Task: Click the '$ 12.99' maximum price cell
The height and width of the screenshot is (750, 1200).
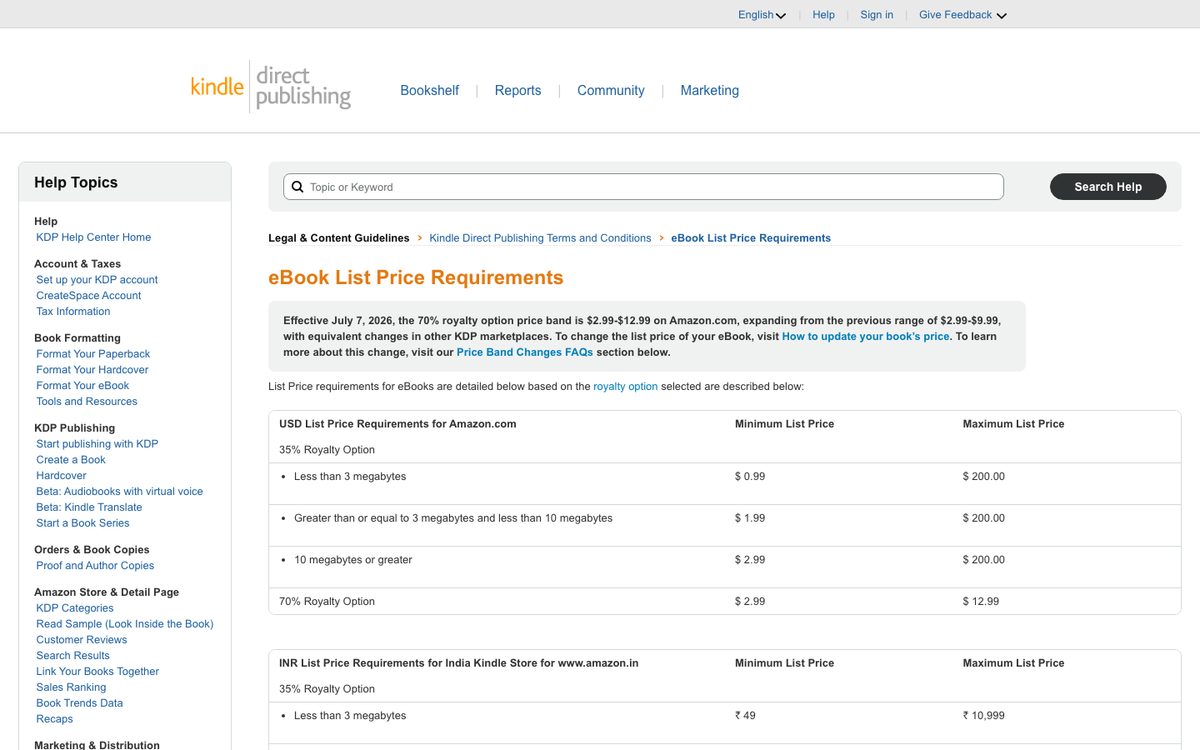Action: (981, 602)
